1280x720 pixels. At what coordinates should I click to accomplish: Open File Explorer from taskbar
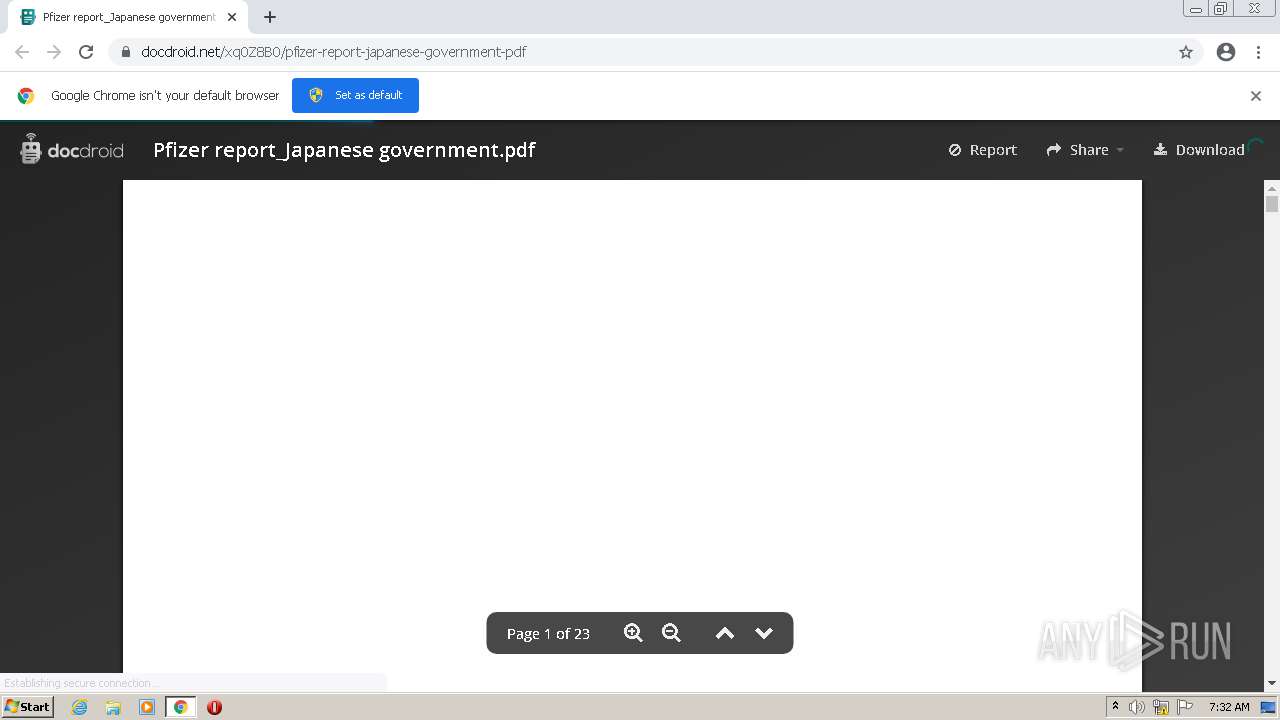(113, 707)
